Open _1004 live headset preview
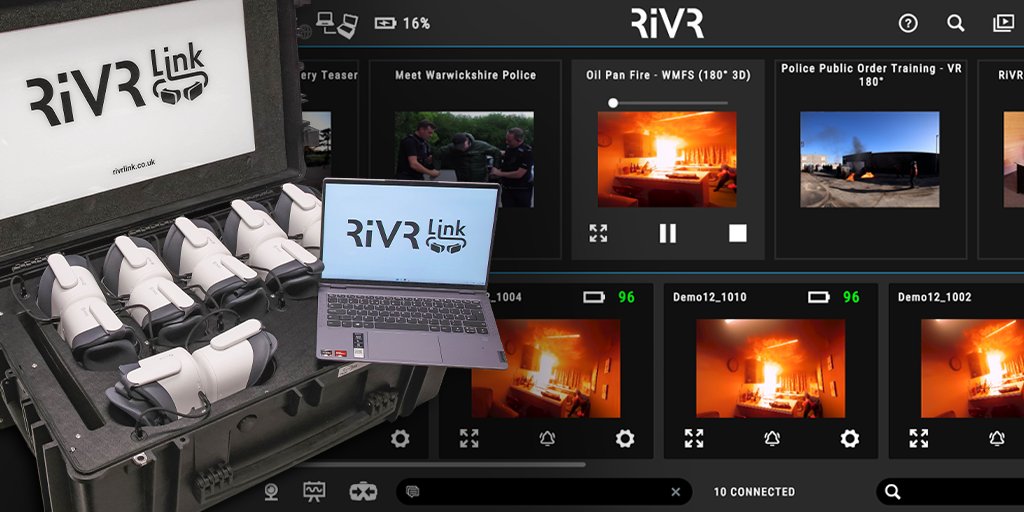This screenshot has width=1024, height=512. (x=546, y=368)
